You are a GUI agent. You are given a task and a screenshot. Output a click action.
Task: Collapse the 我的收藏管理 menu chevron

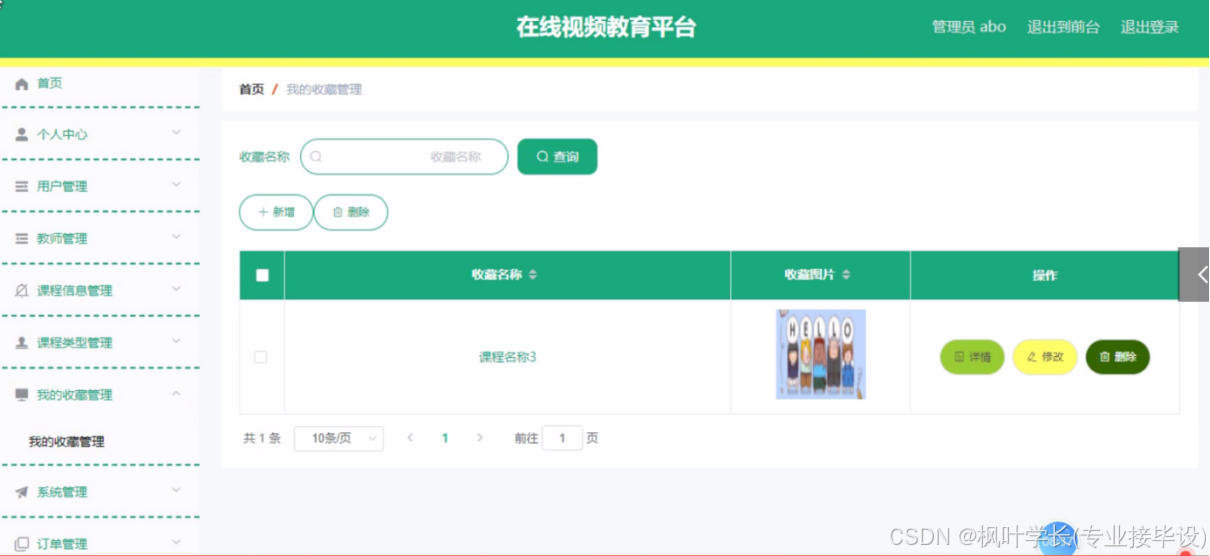176,393
